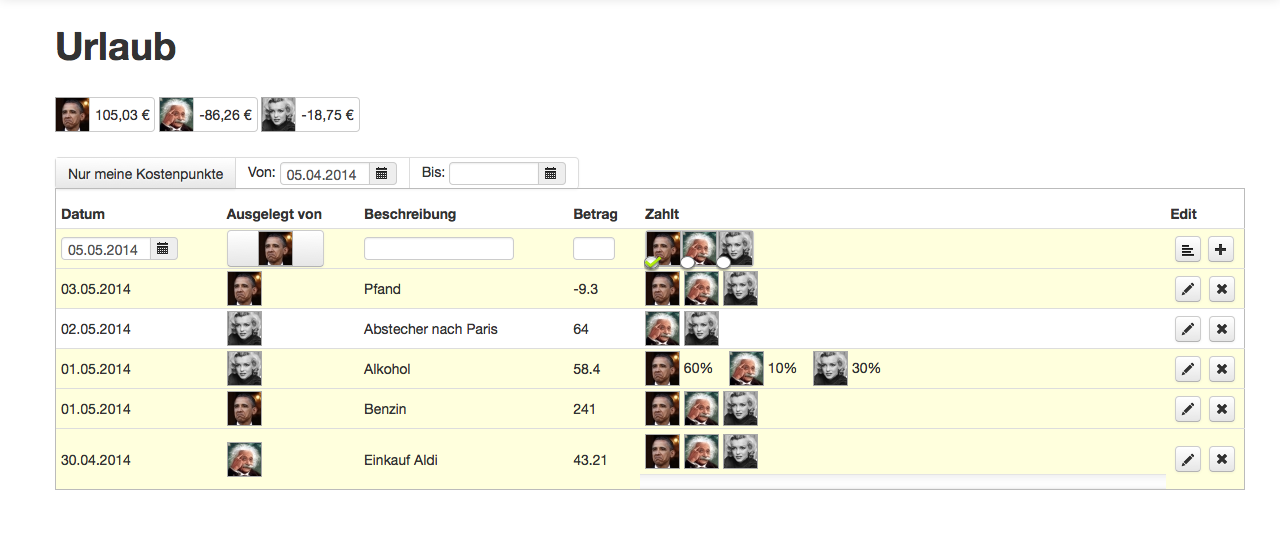The height and width of the screenshot is (555, 1280).
Task: Toggle the Einstein payer in new entry row
Action: coord(700,248)
